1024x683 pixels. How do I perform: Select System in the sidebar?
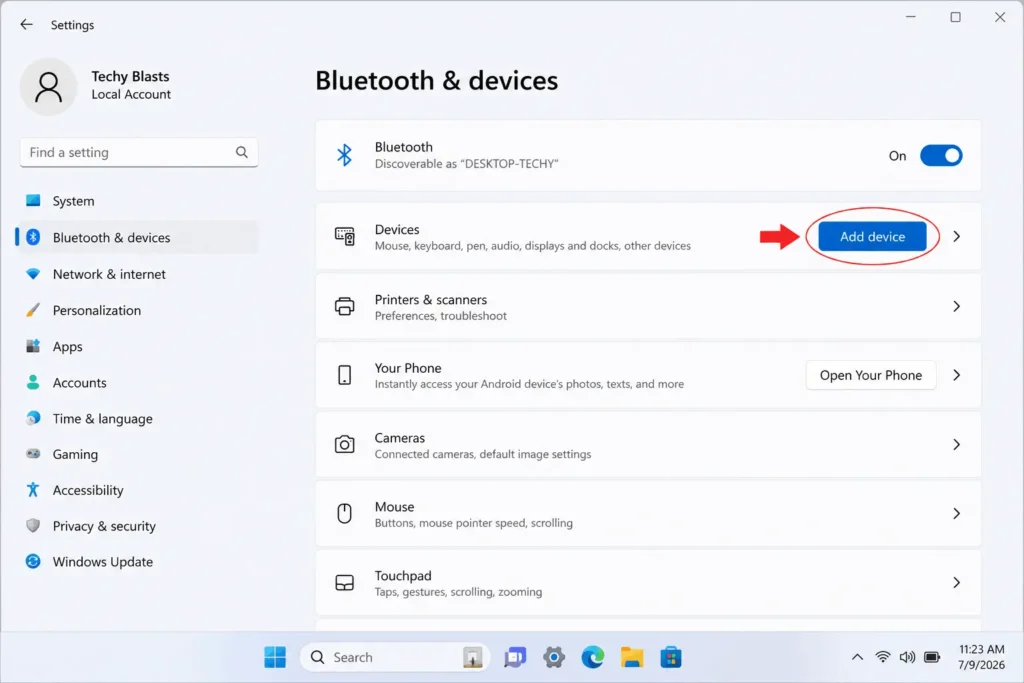tap(138, 201)
